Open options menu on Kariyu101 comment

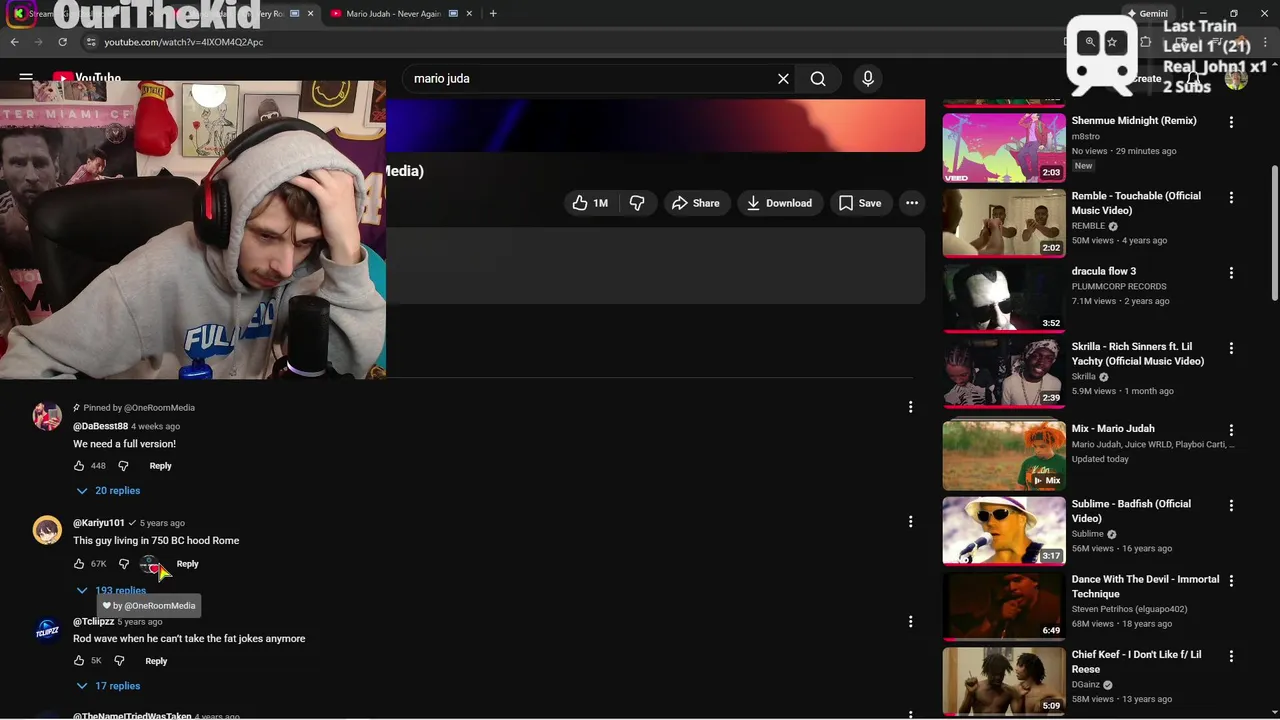pos(910,521)
